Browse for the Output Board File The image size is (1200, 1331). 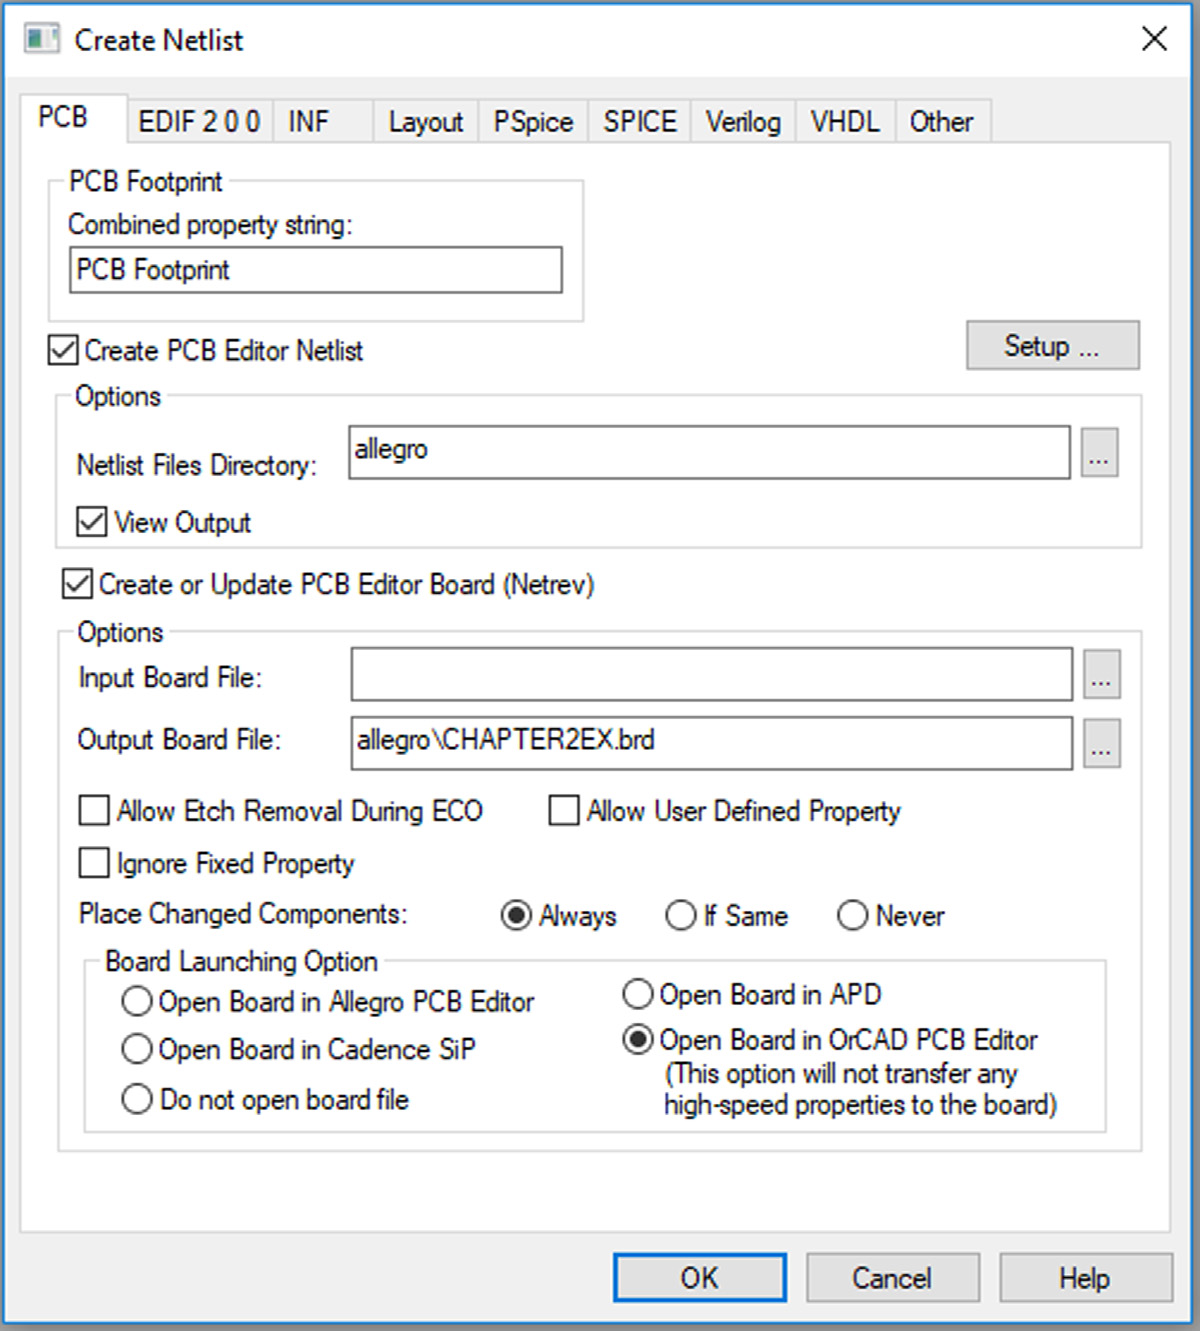[x=1101, y=744]
